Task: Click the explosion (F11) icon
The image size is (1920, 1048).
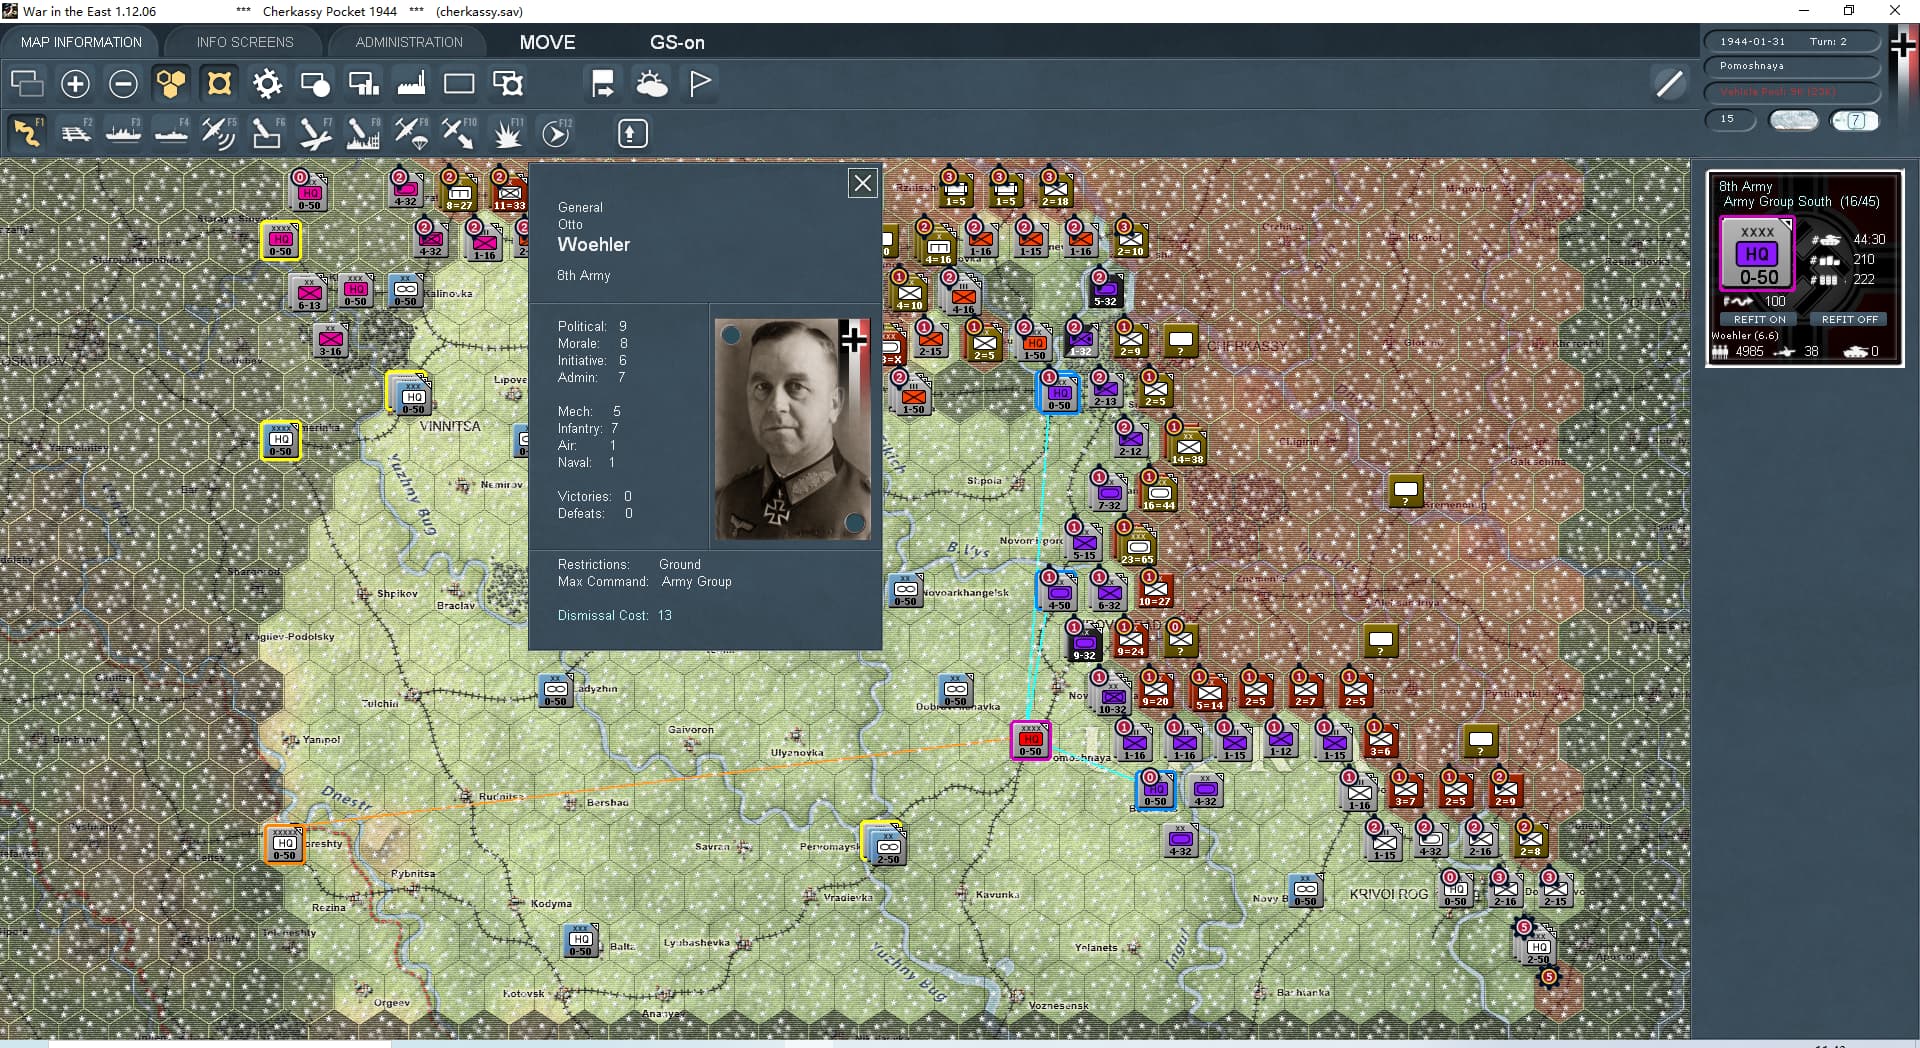Action: [508, 132]
